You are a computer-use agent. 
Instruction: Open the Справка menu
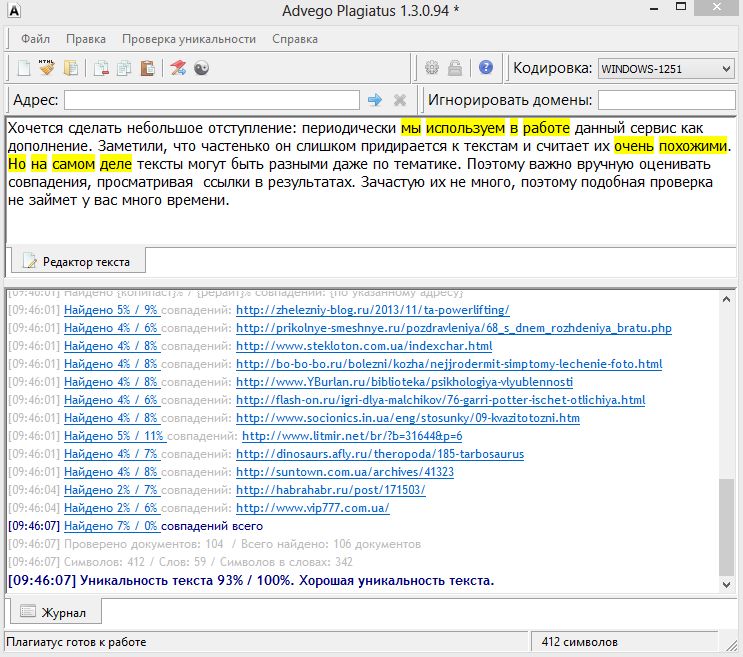(x=295, y=39)
